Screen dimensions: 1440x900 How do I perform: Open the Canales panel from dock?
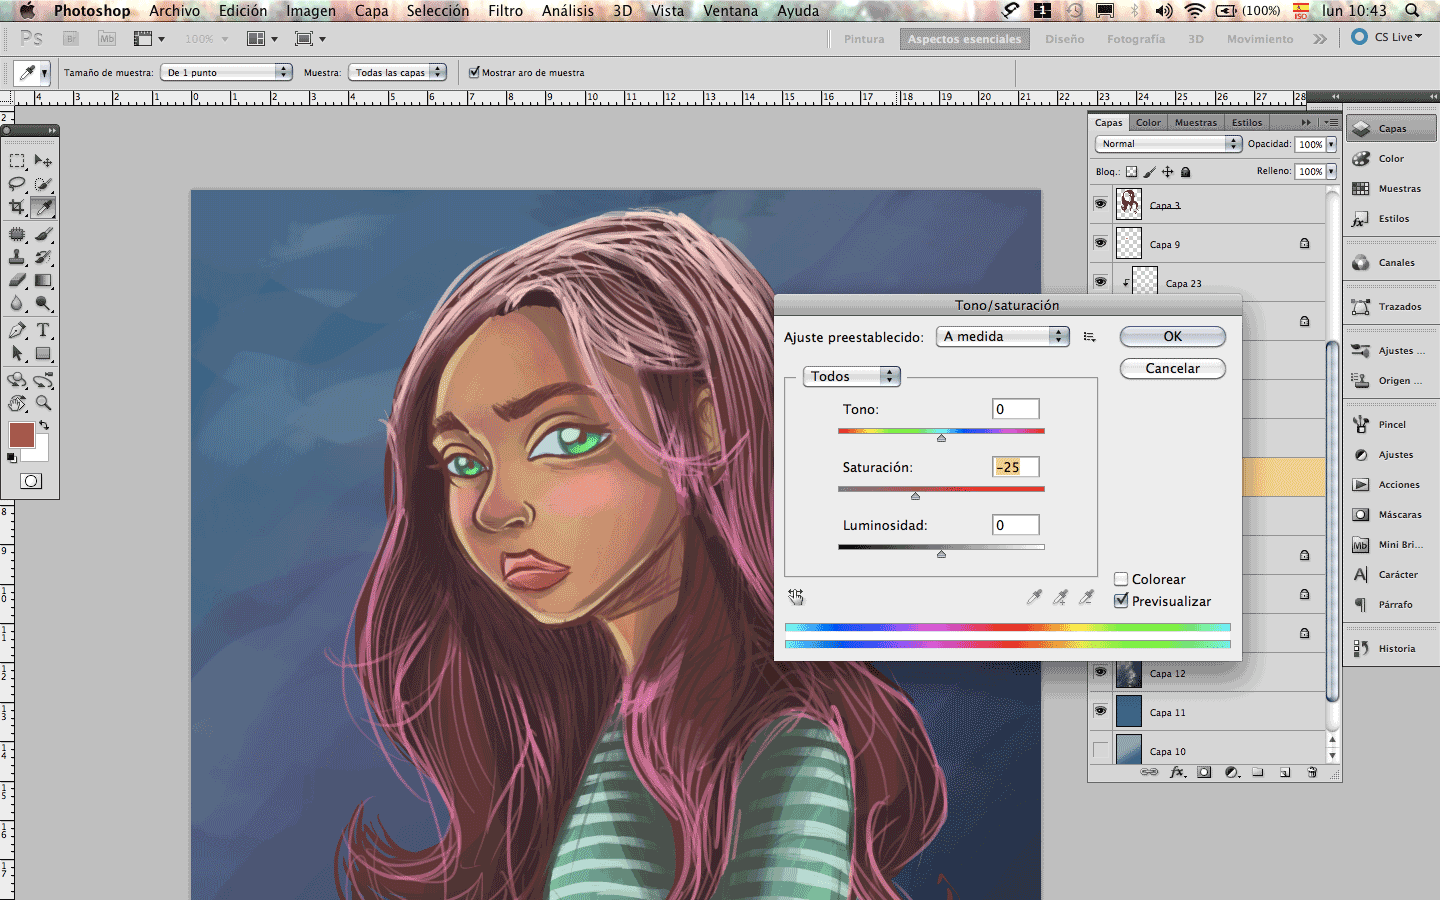(1391, 262)
